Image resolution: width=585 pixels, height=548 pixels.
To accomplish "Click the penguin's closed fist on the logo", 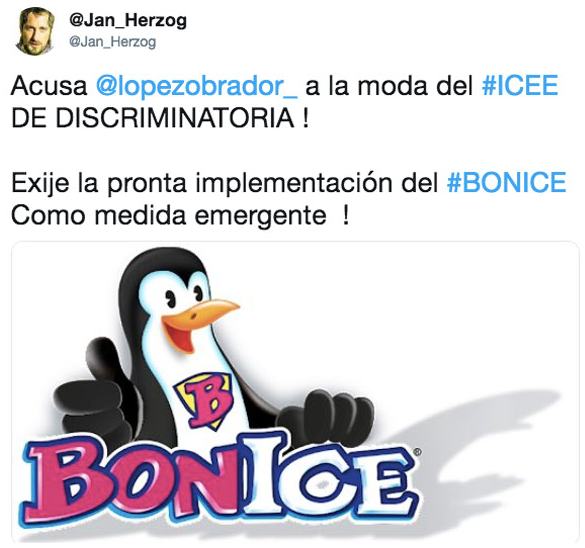I will coord(328,416).
